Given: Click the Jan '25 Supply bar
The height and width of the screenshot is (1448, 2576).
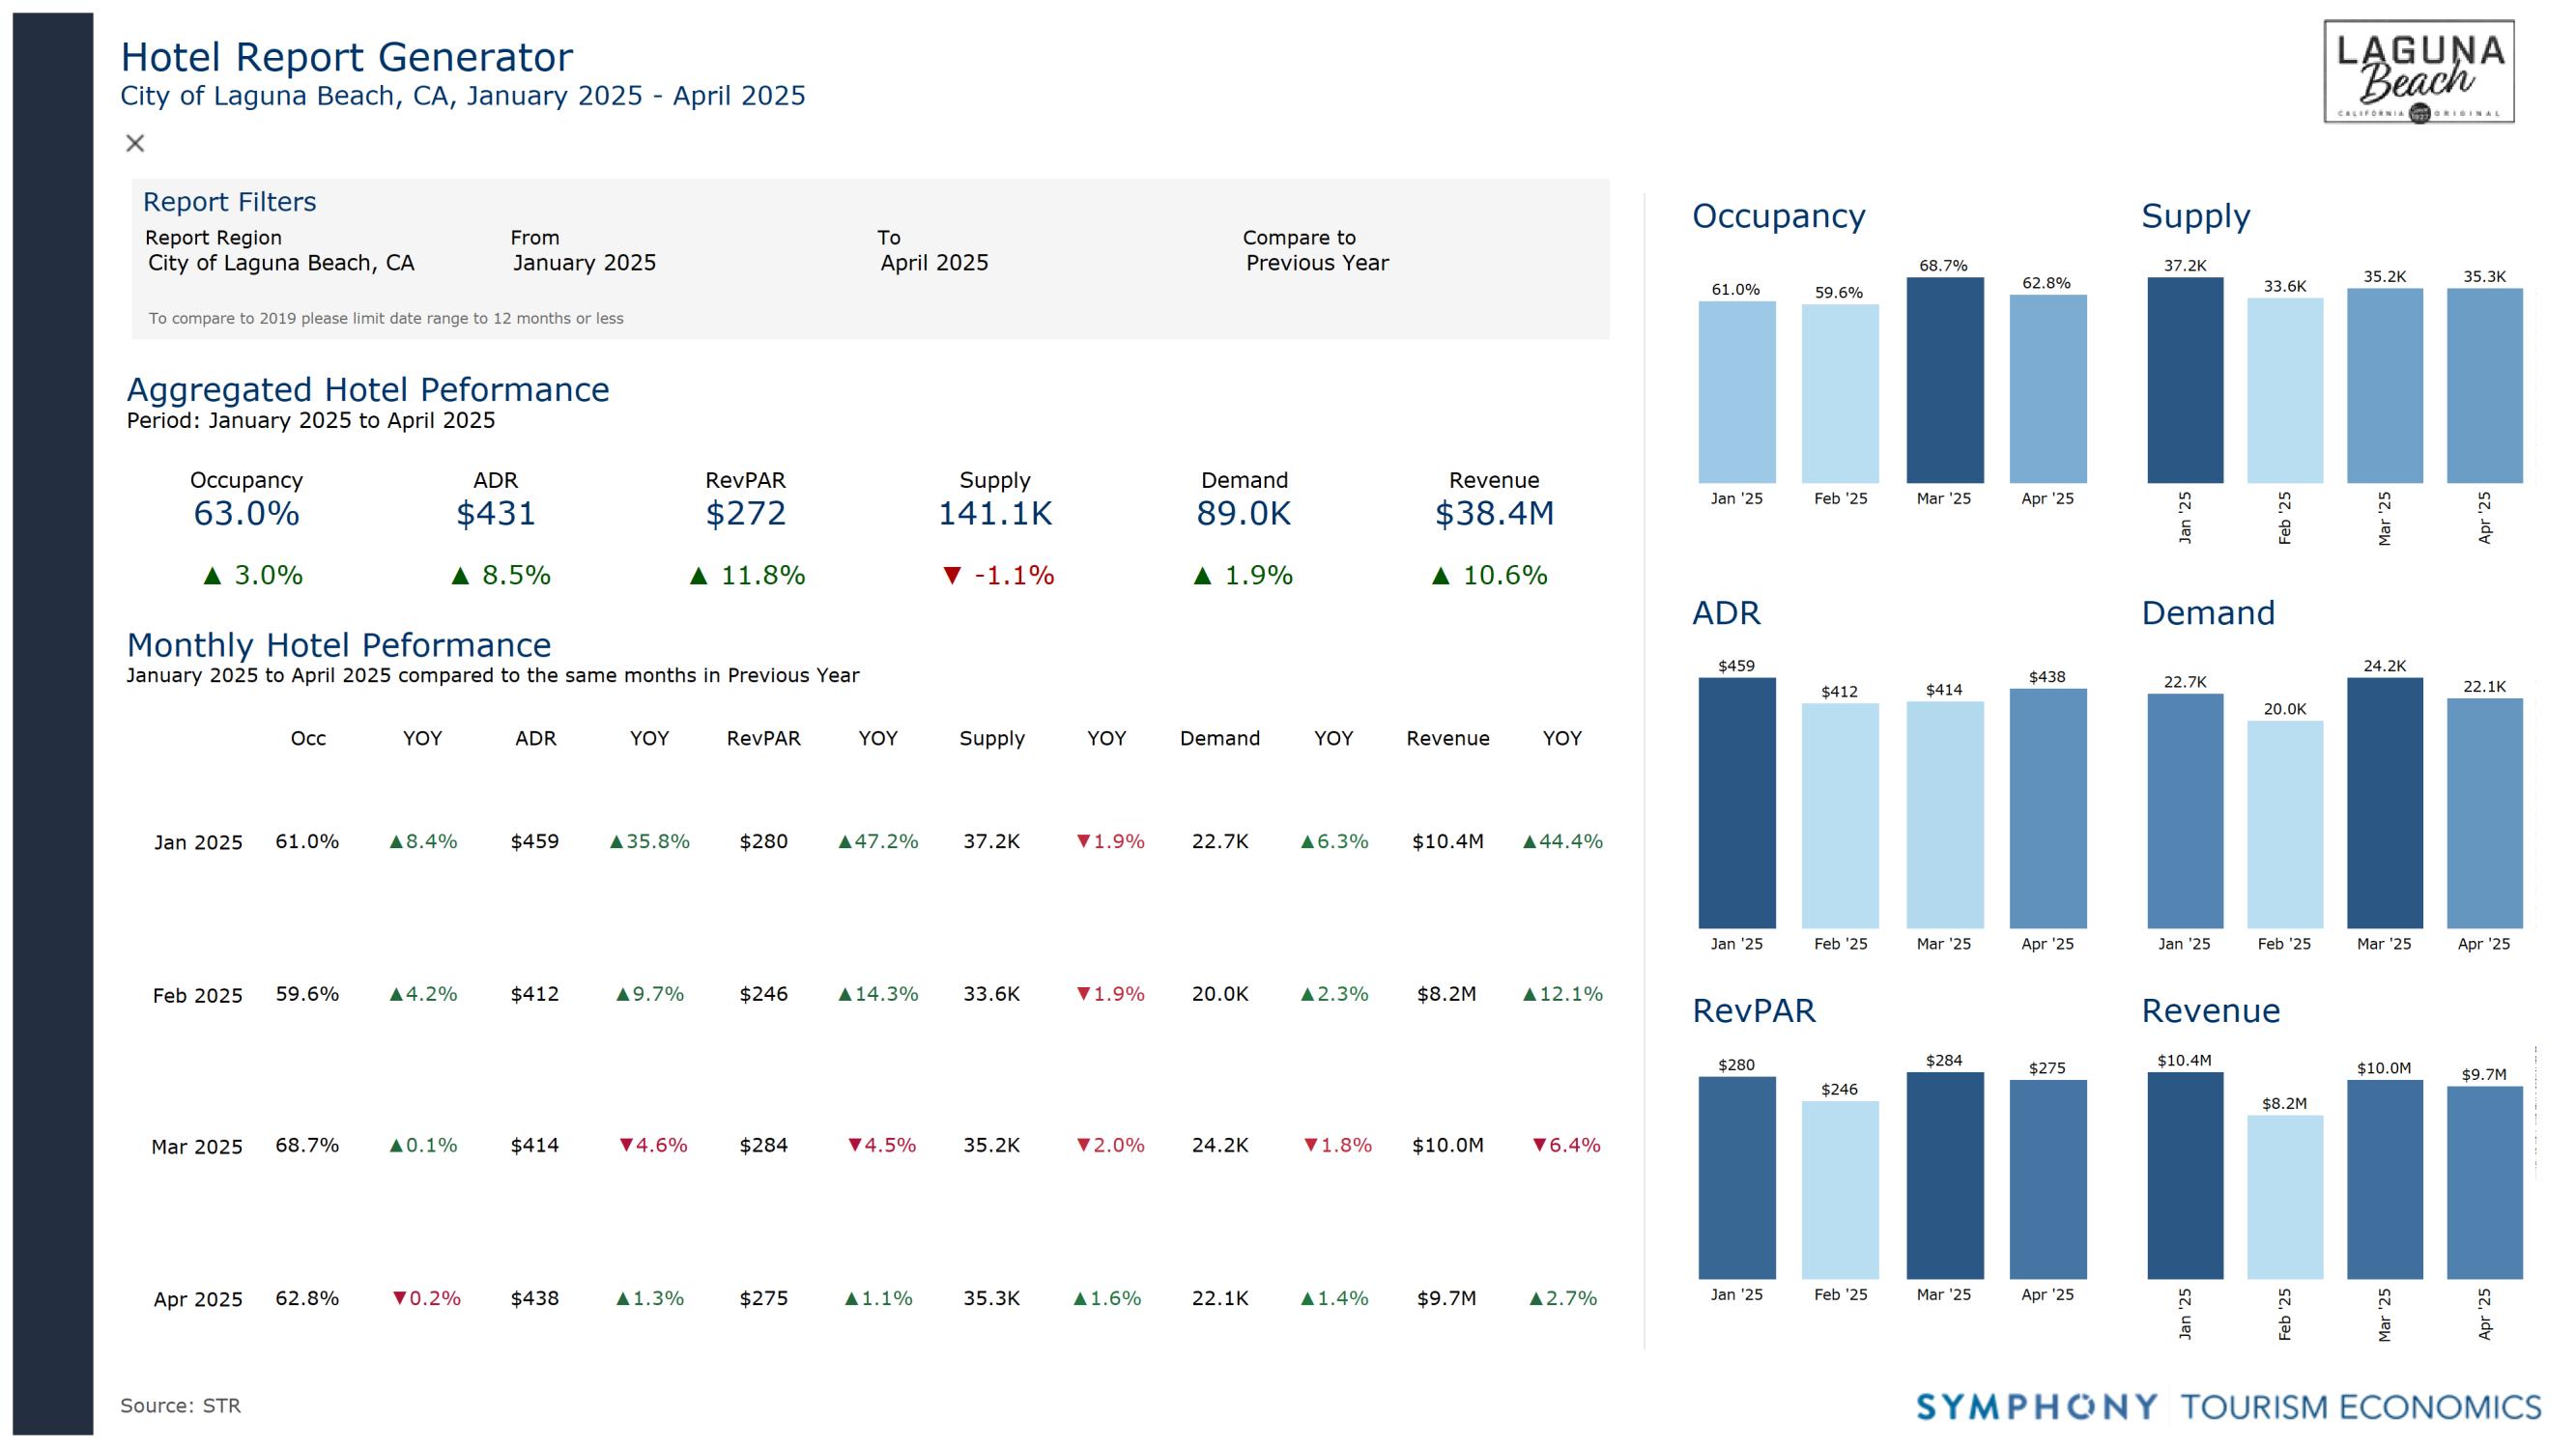Looking at the screenshot, I should [2184, 380].
